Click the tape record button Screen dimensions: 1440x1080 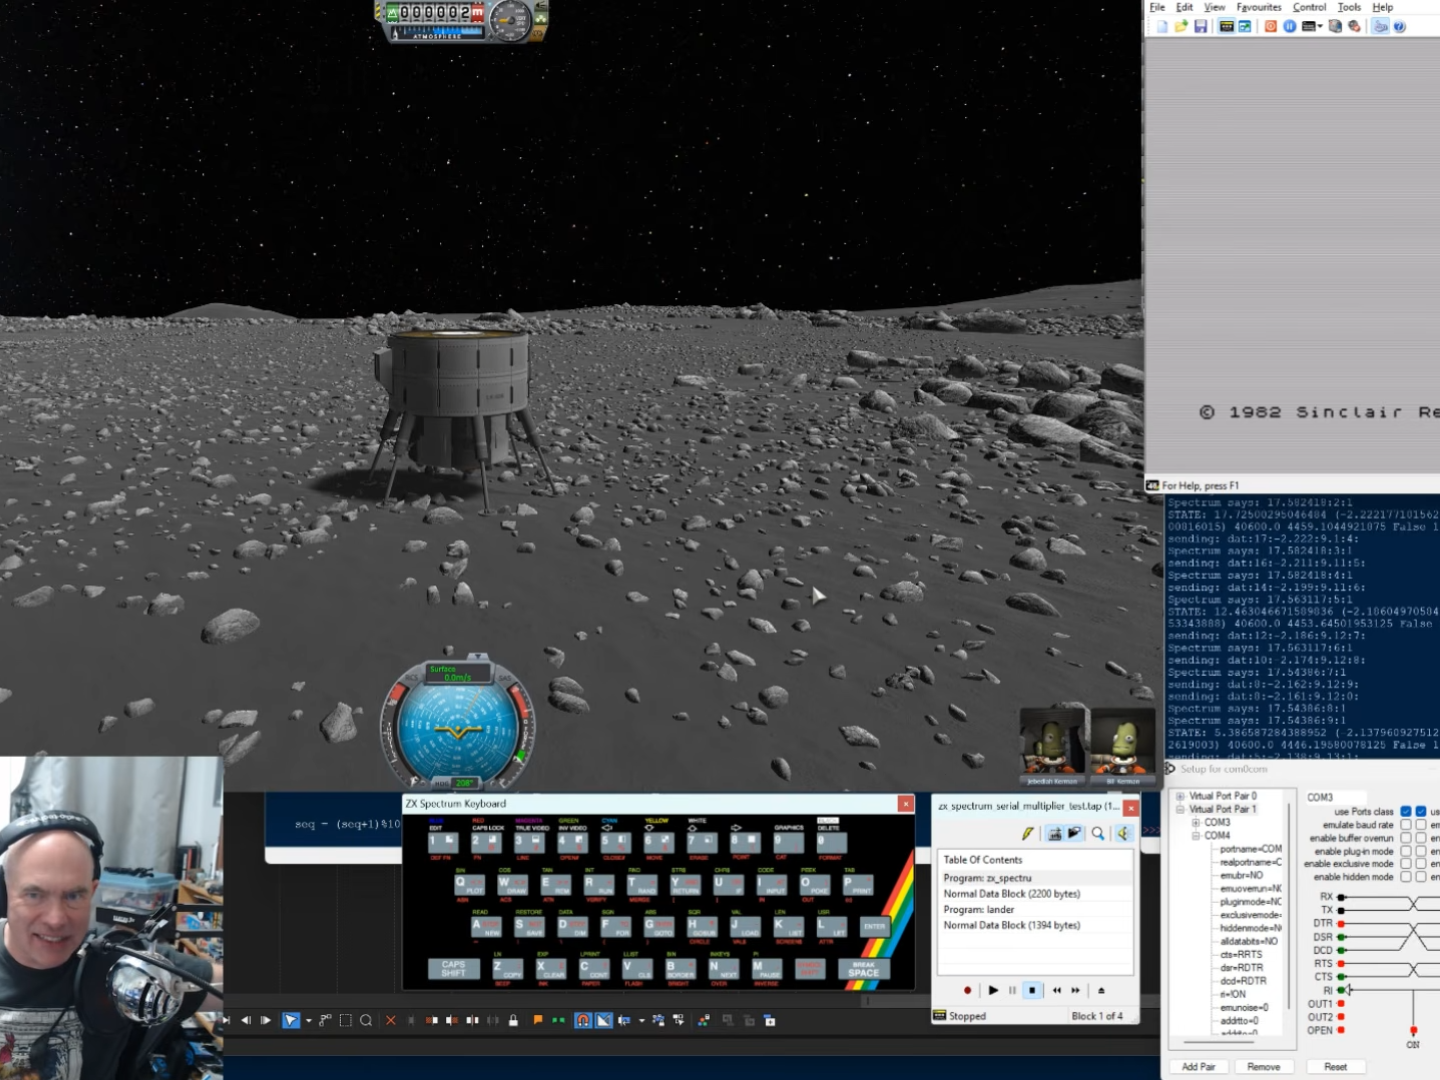tap(967, 990)
